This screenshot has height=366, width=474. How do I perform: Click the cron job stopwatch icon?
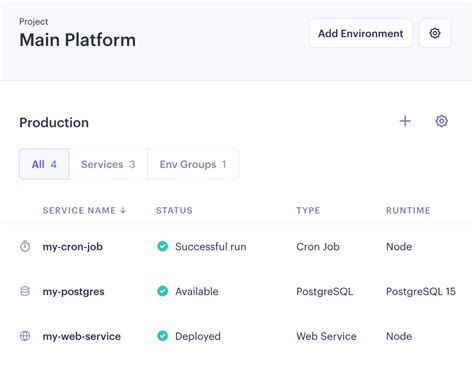pyautogui.click(x=25, y=247)
